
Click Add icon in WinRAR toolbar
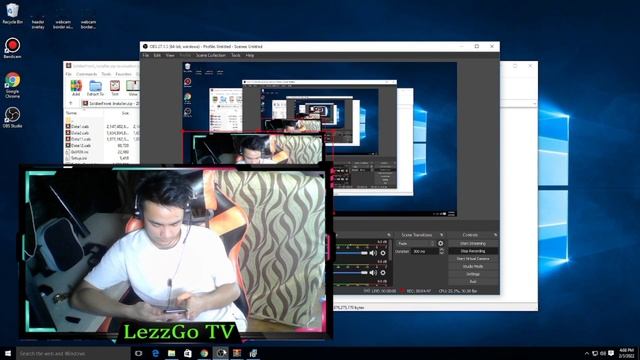point(76,88)
